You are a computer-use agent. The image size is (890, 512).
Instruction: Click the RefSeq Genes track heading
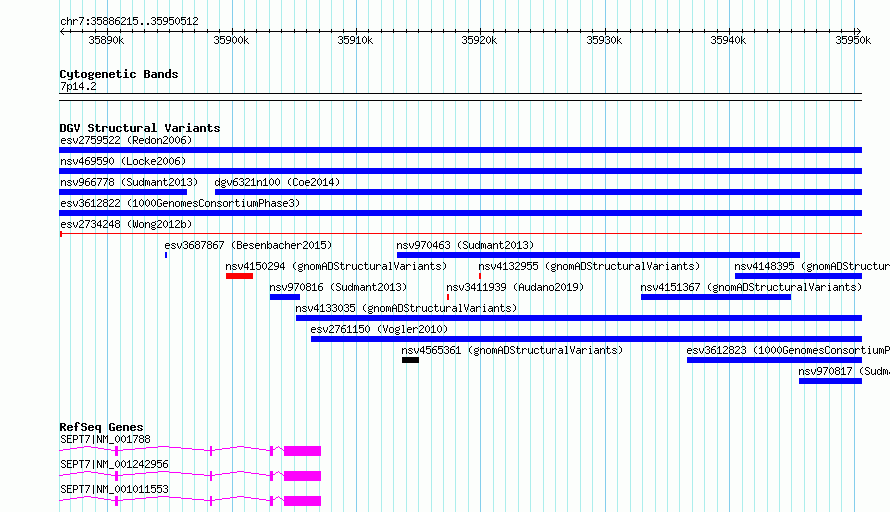coord(101,427)
